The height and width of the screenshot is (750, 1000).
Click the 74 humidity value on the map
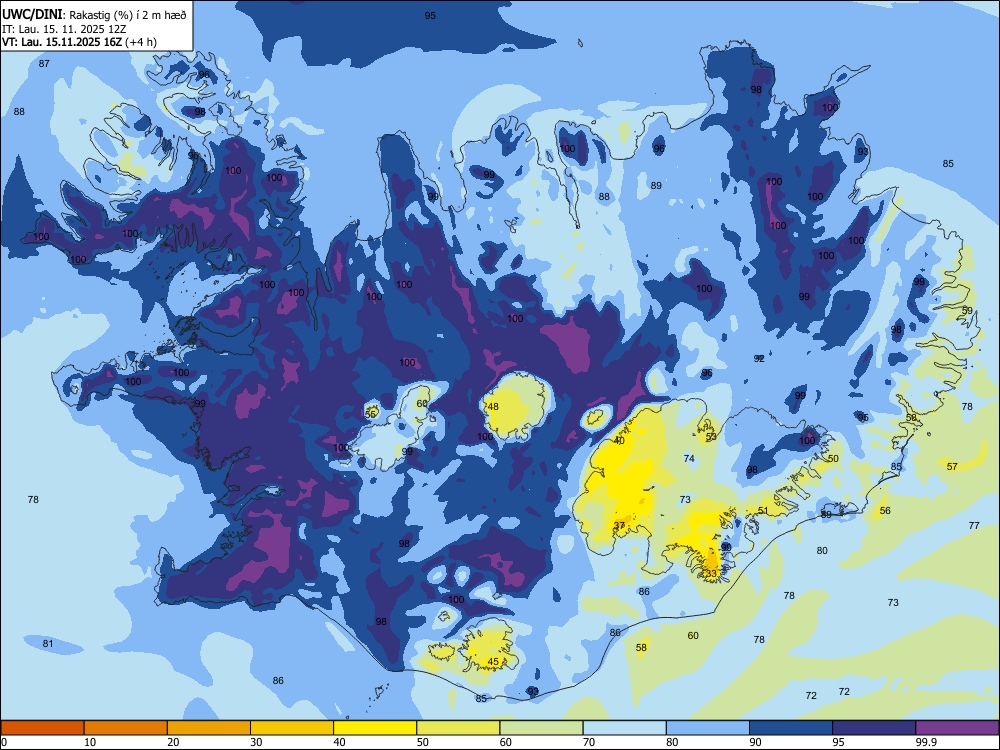coord(689,459)
